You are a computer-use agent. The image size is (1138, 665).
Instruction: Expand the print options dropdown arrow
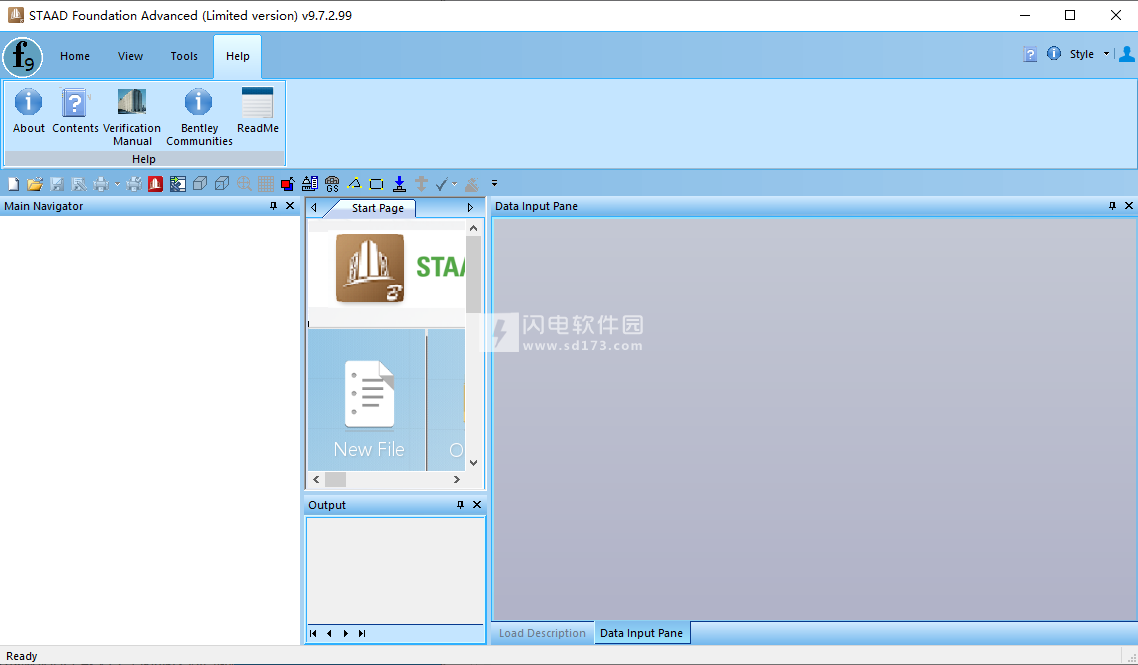click(117, 184)
